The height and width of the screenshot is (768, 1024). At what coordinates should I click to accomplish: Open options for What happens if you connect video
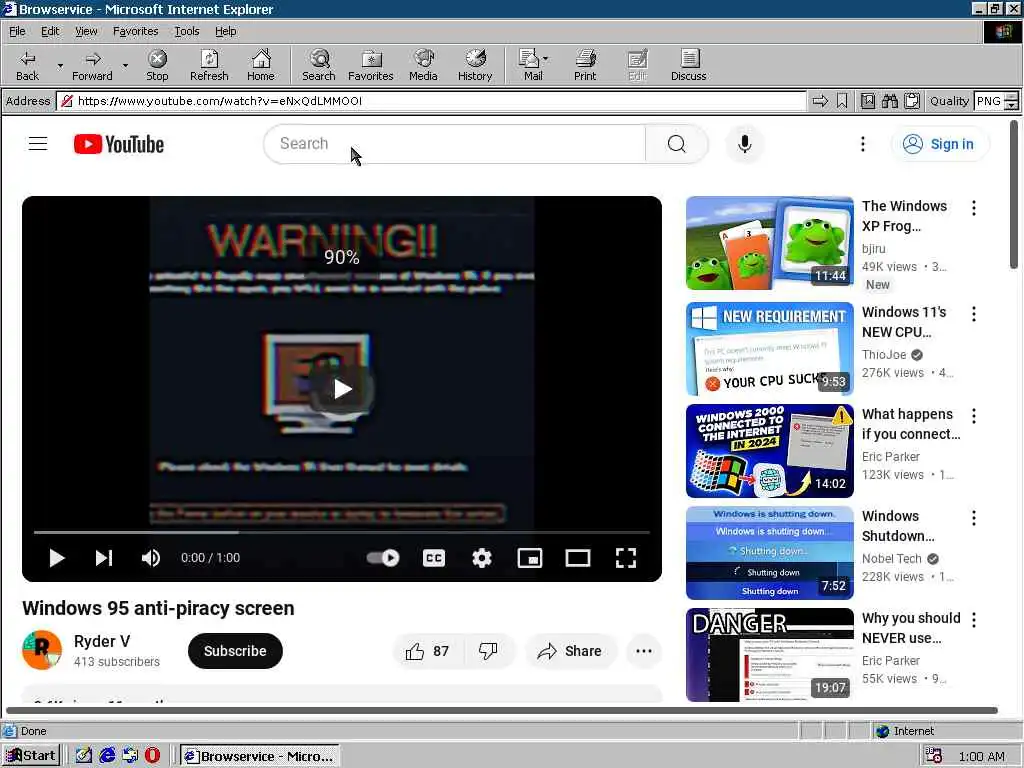point(974,416)
